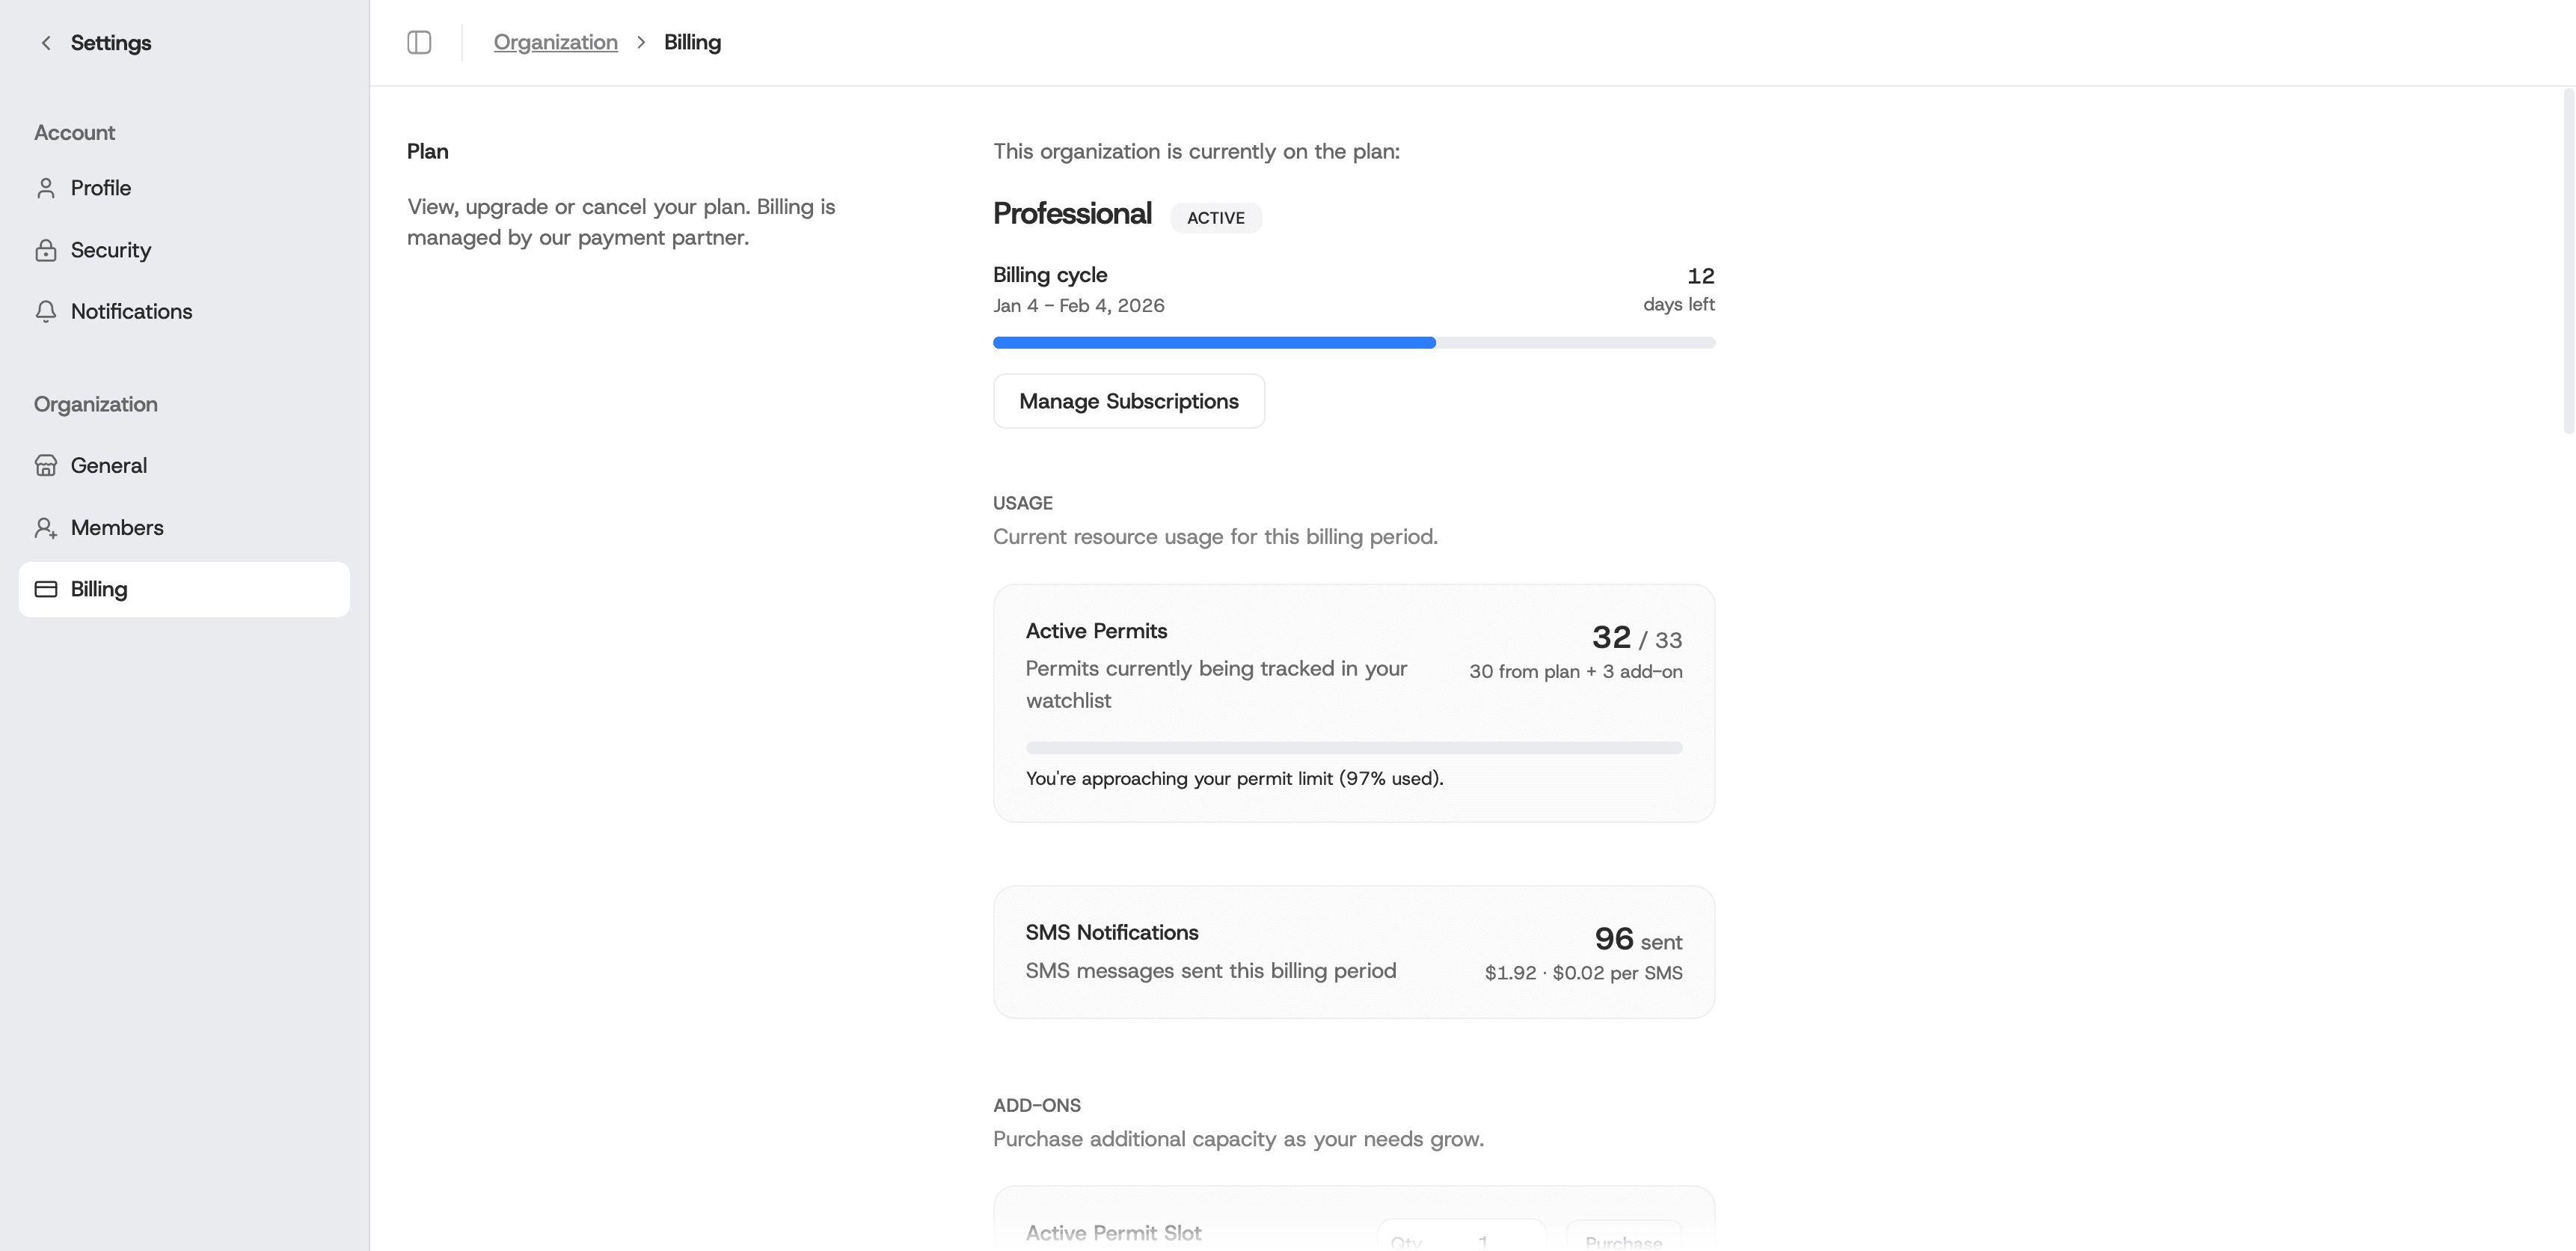Open Notifications via the bell icon

click(46, 311)
